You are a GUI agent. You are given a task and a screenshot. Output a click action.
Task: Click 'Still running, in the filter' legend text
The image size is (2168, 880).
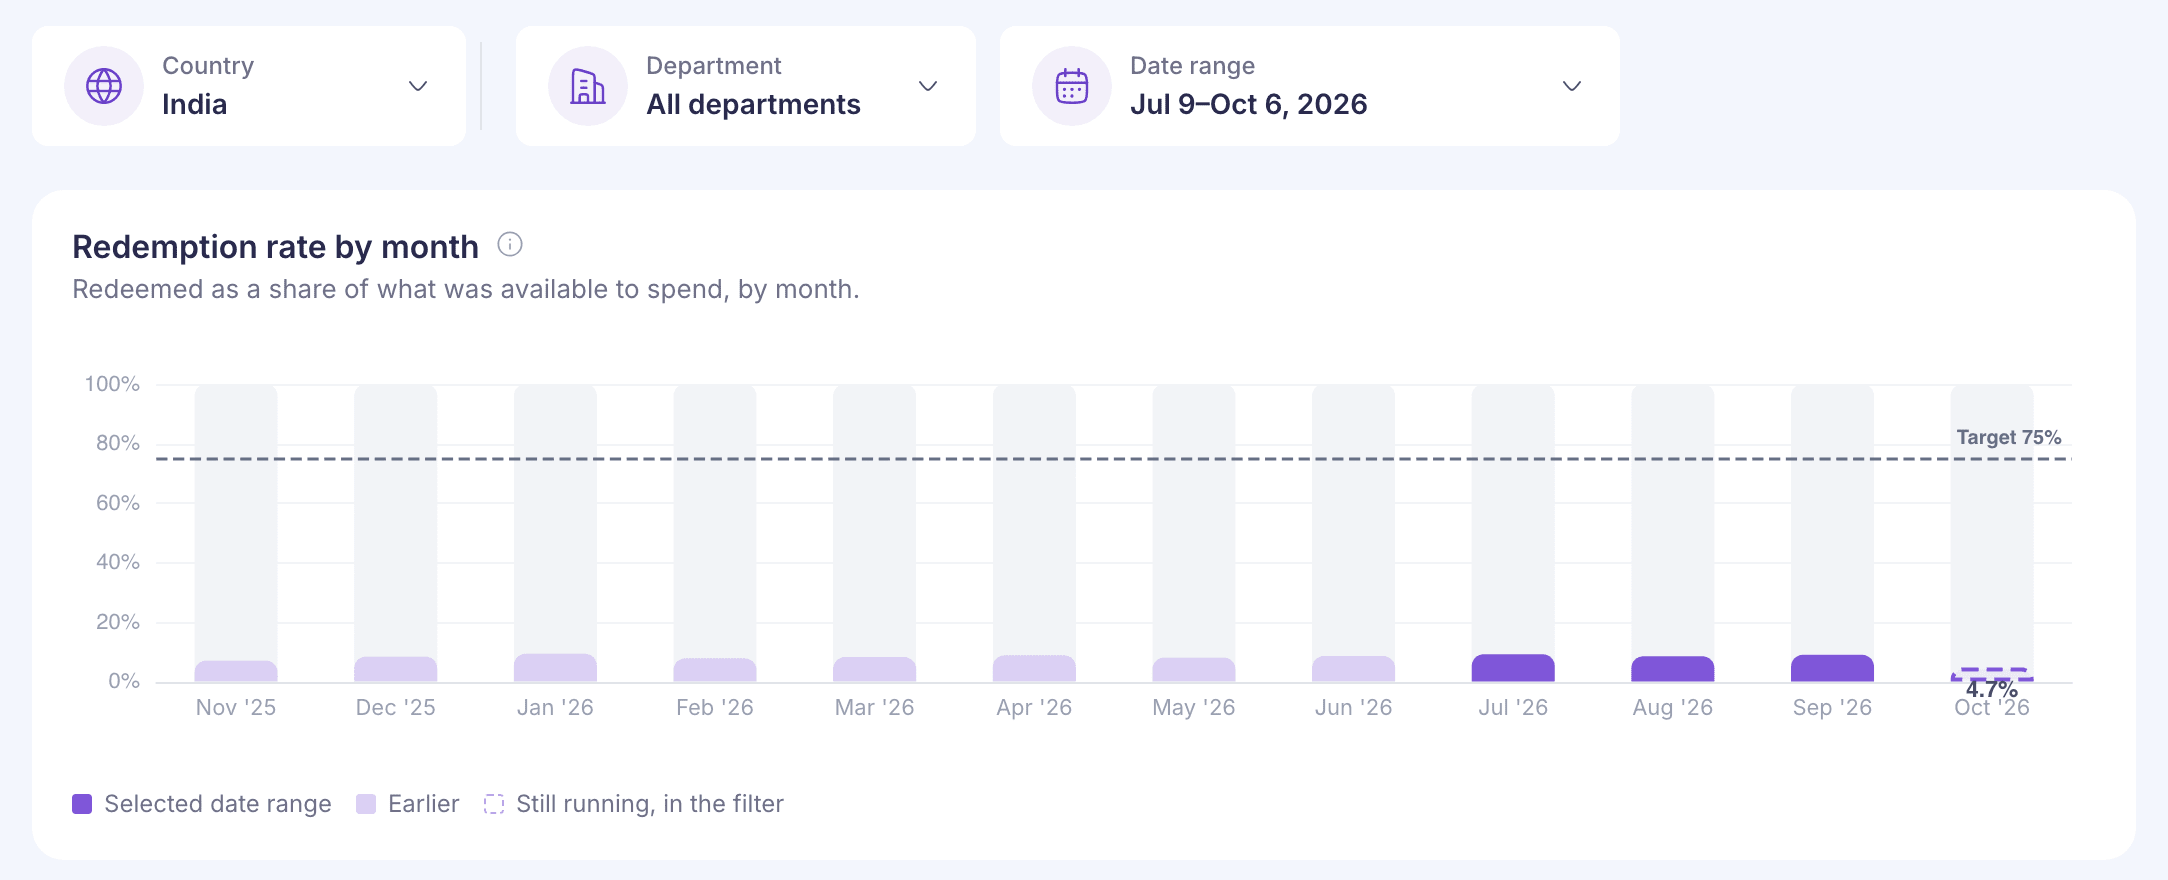click(x=650, y=804)
